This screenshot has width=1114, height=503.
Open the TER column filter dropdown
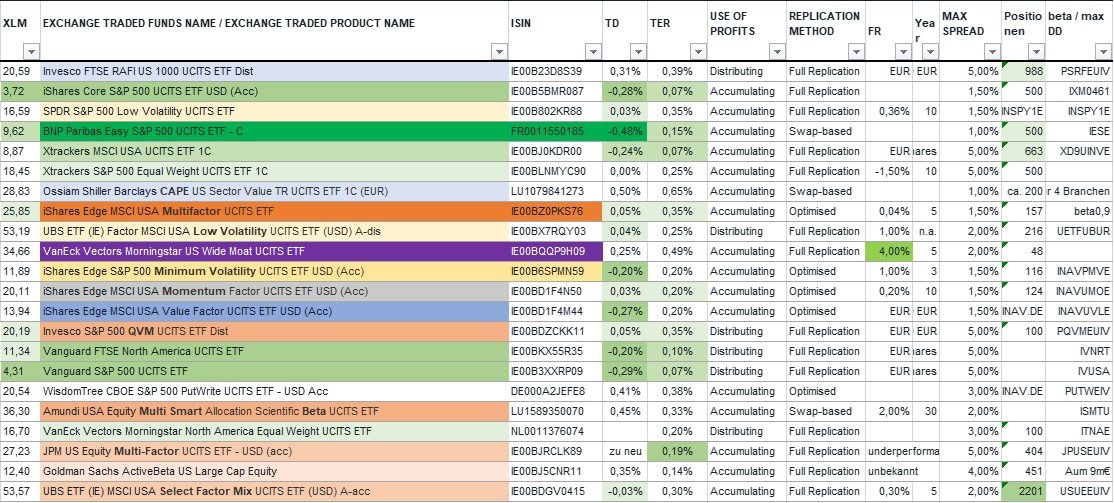tap(696, 52)
